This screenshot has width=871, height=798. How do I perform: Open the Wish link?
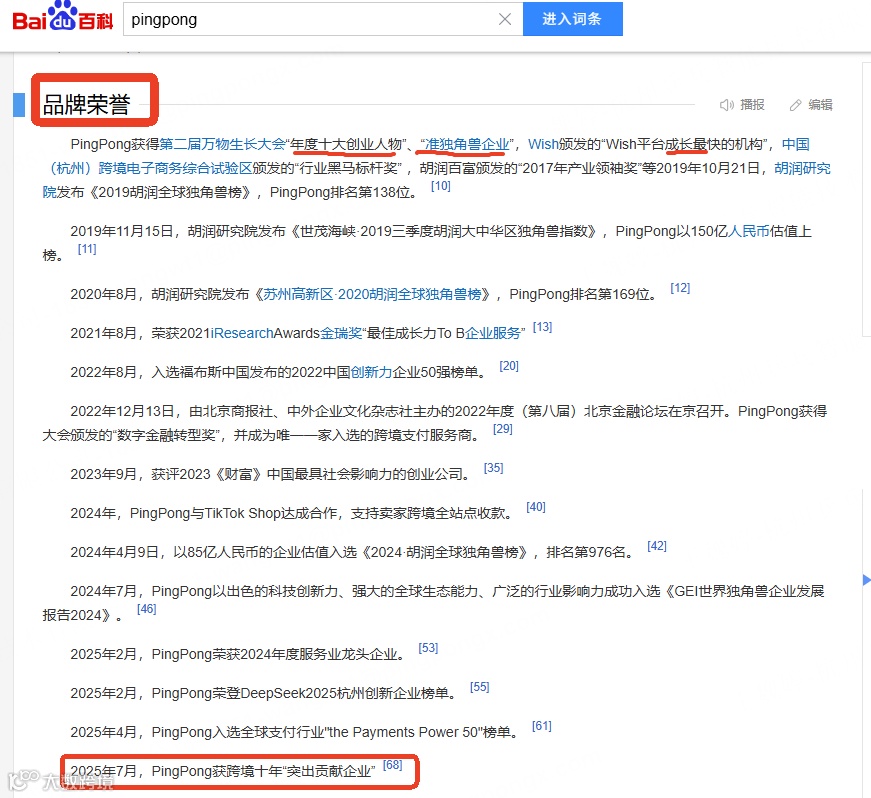[543, 144]
